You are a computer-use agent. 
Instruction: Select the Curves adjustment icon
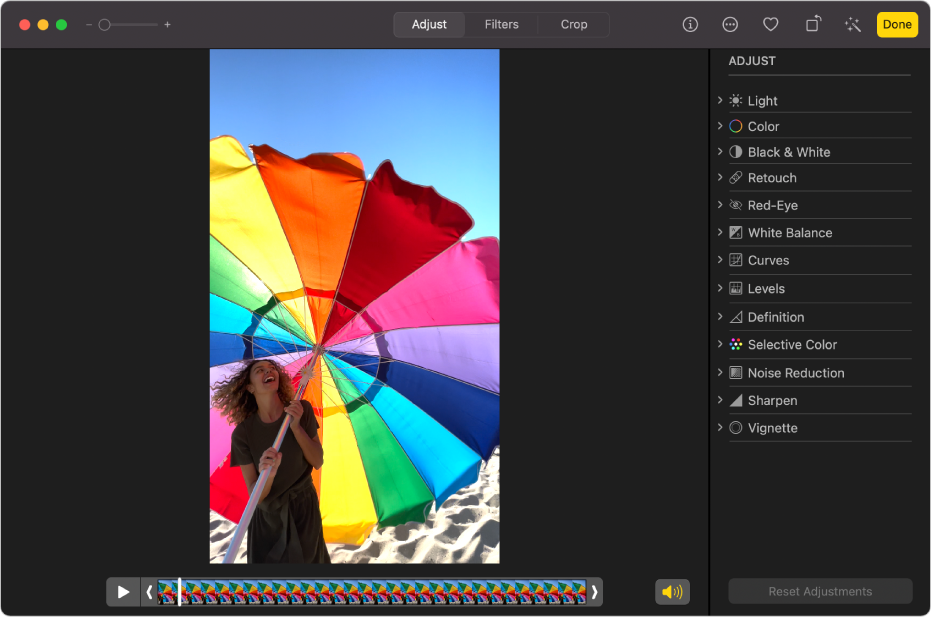[x=736, y=260]
